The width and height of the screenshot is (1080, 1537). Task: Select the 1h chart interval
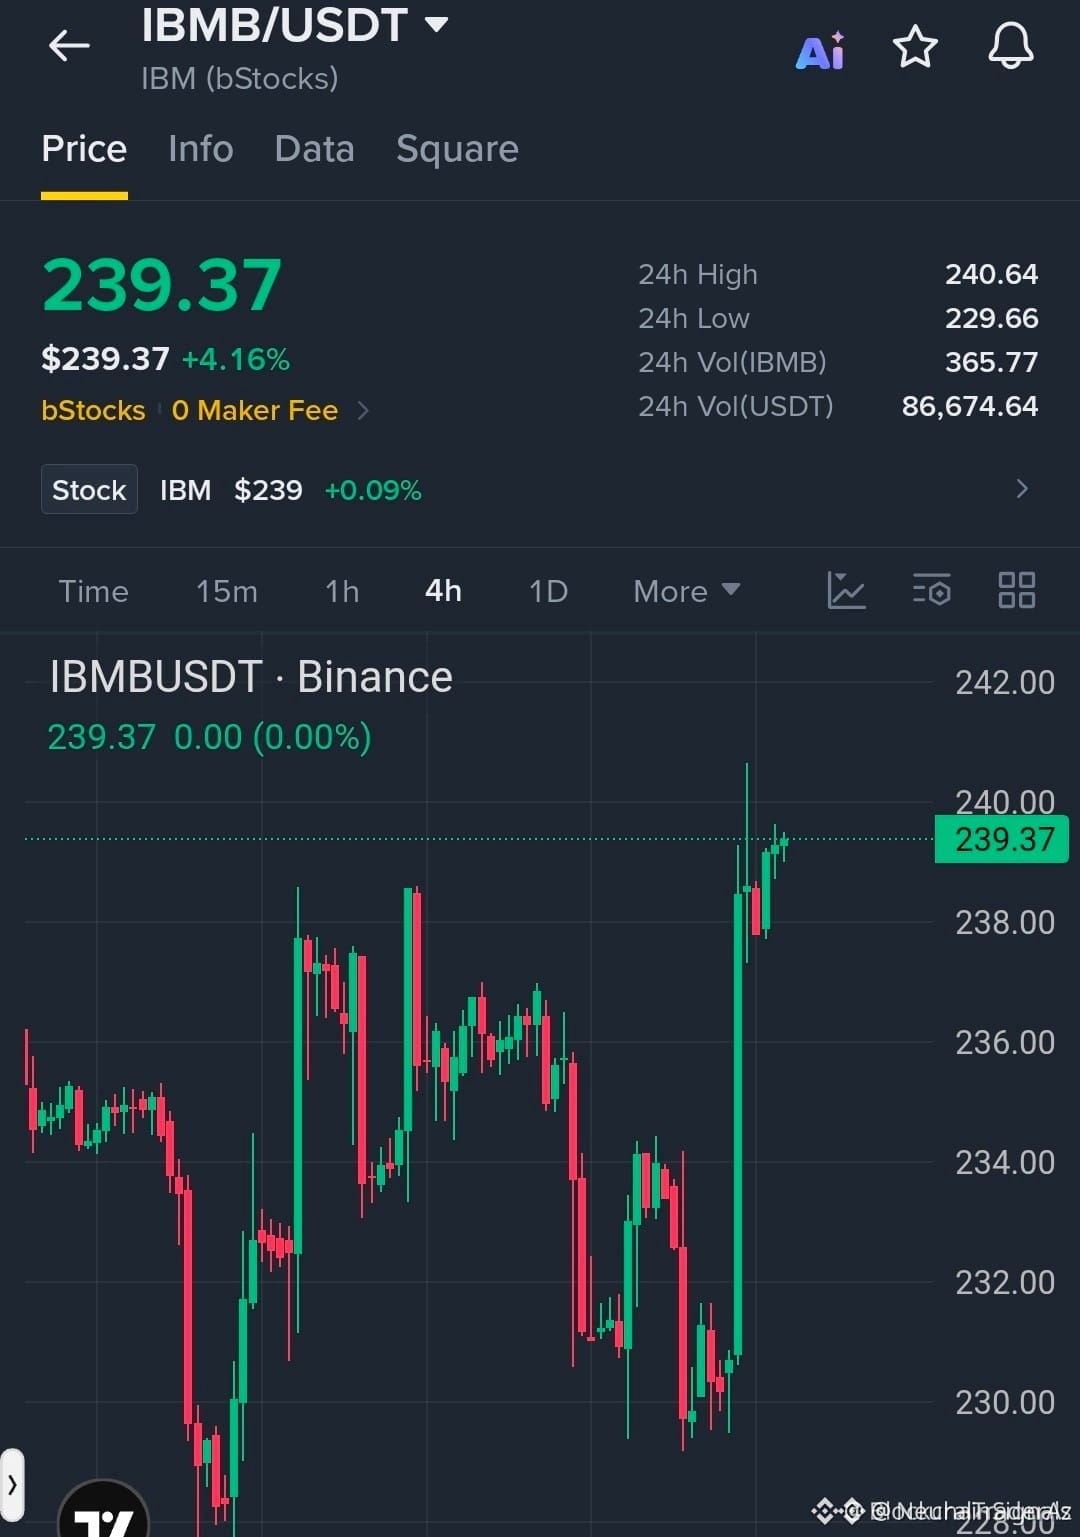coord(342,591)
